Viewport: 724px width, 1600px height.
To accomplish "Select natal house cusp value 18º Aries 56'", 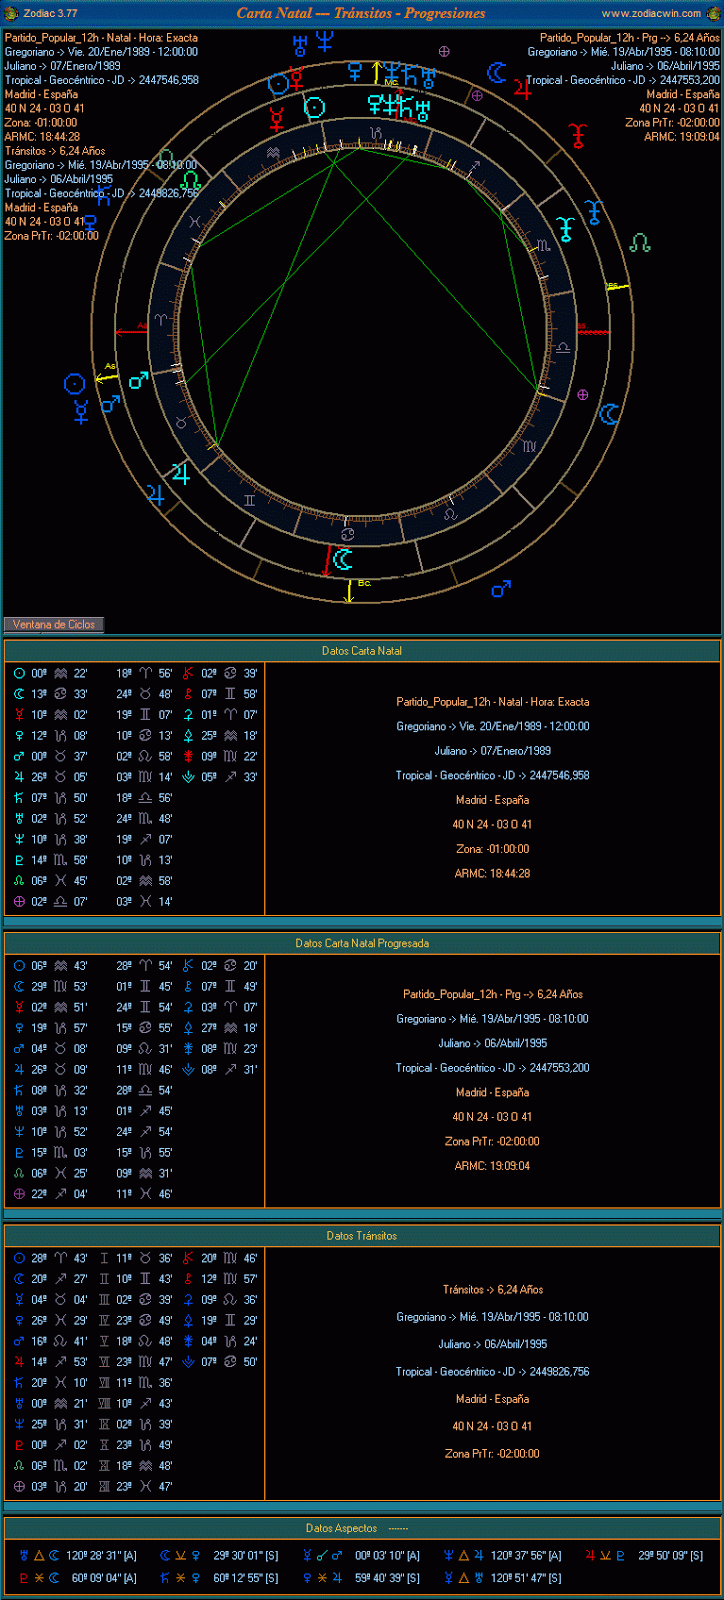I will tap(144, 673).
